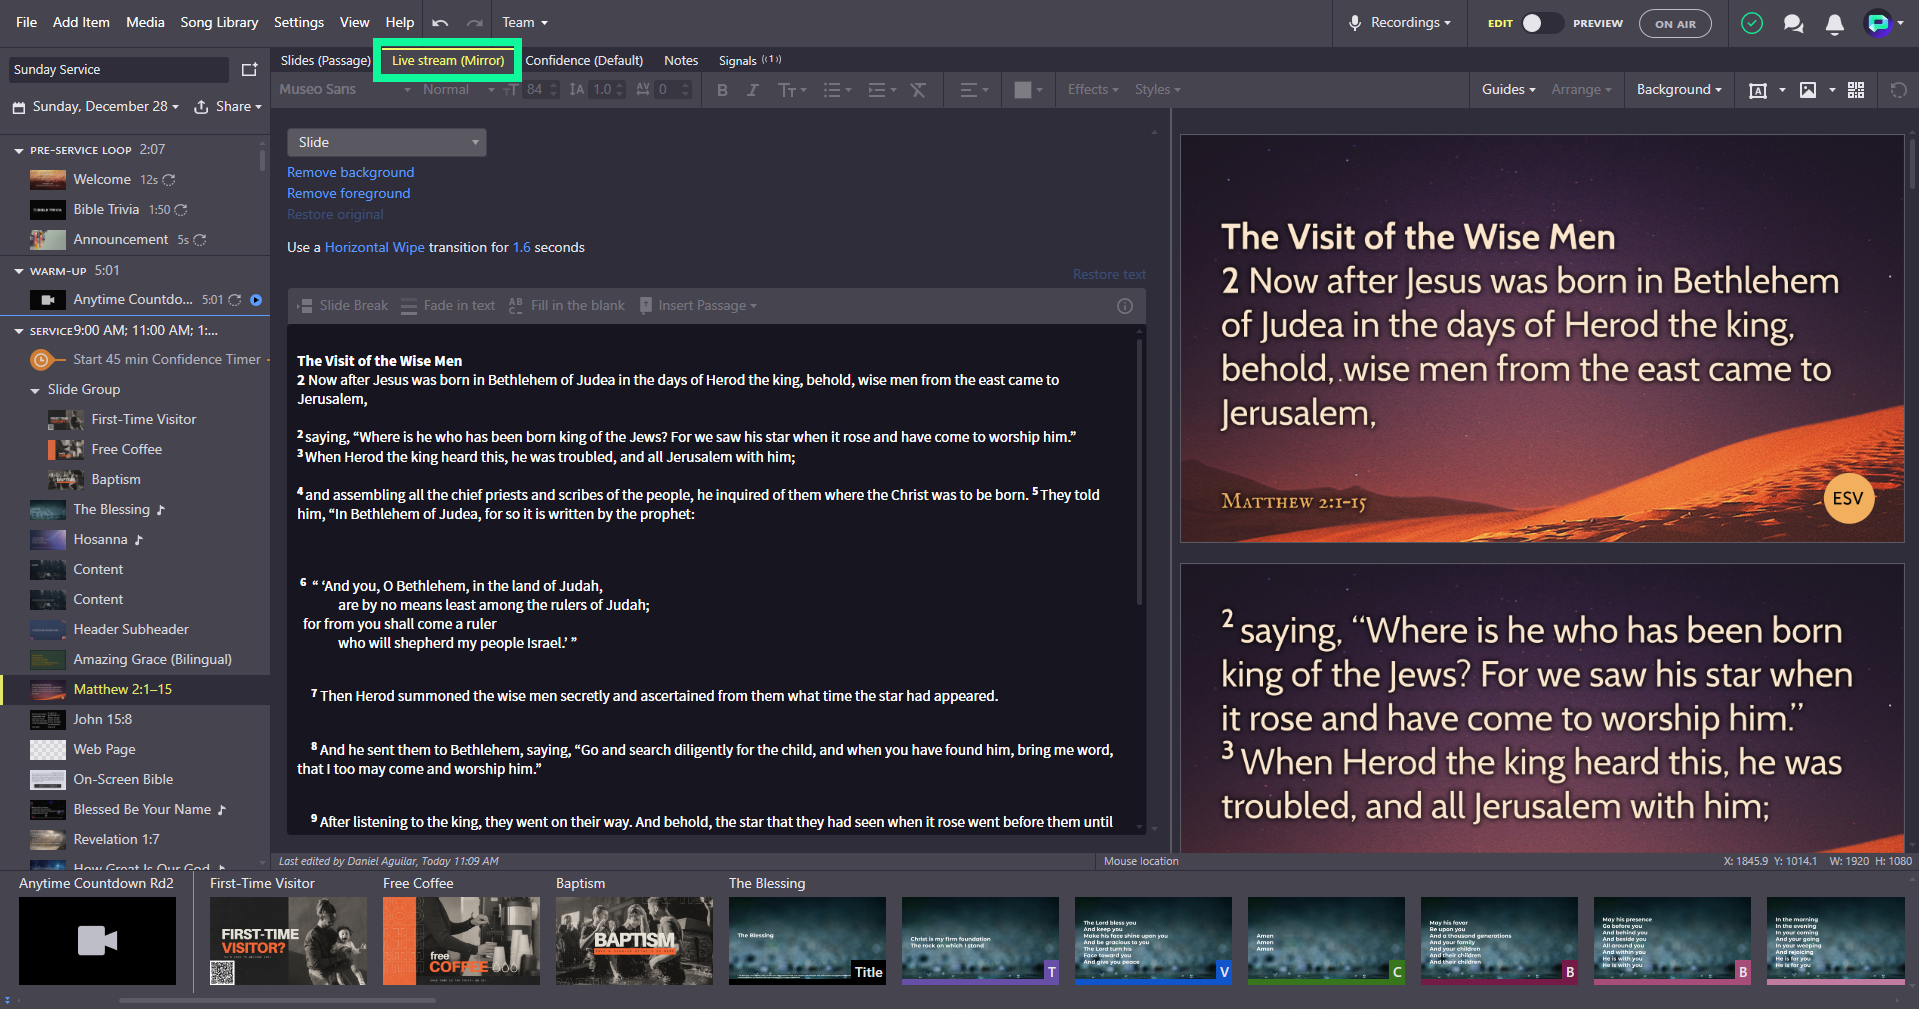Click the open-in-new-window icon beside Sunday Service
1919x1009 pixels.
[250, 69]
